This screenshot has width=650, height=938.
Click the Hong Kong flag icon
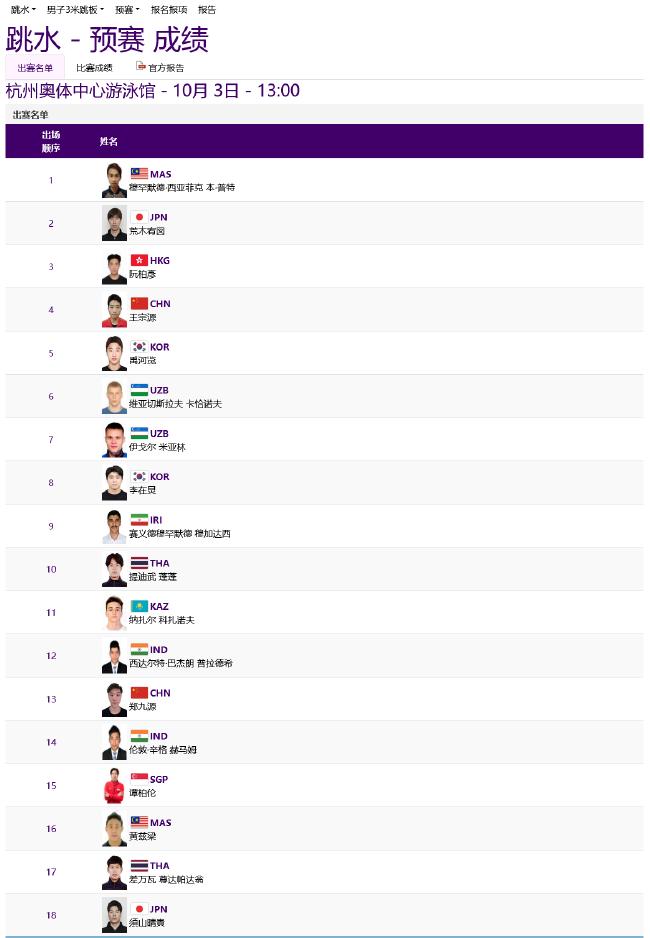click(x=139, y=260)
